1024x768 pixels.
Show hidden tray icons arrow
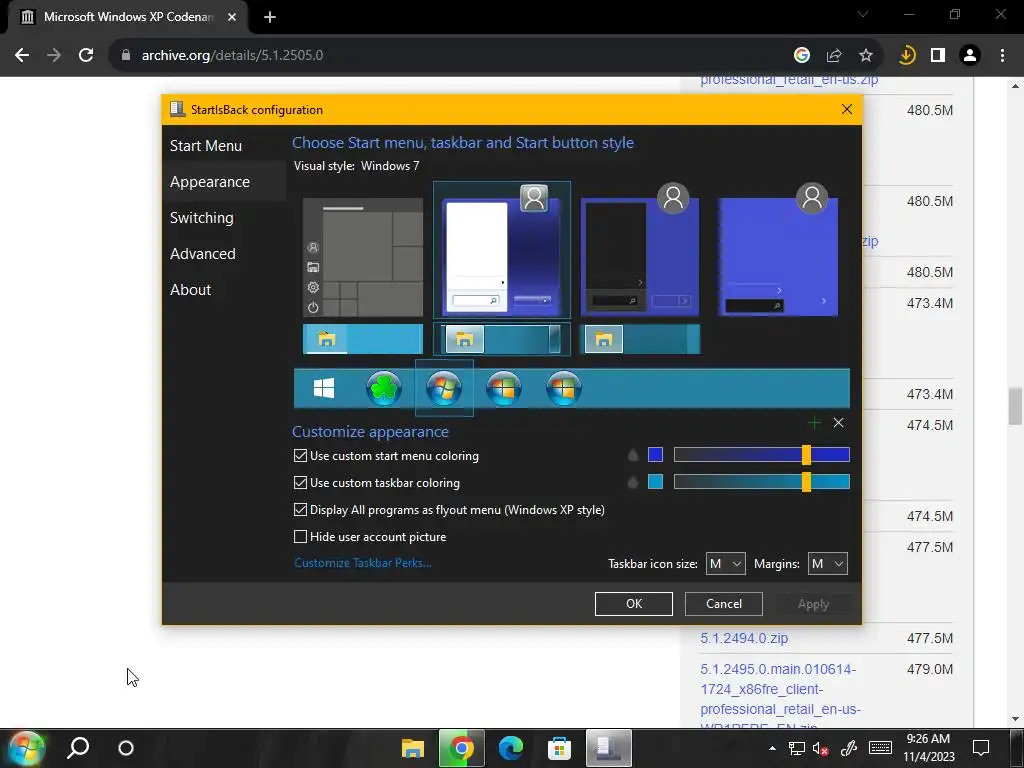[x=773, y=748]
